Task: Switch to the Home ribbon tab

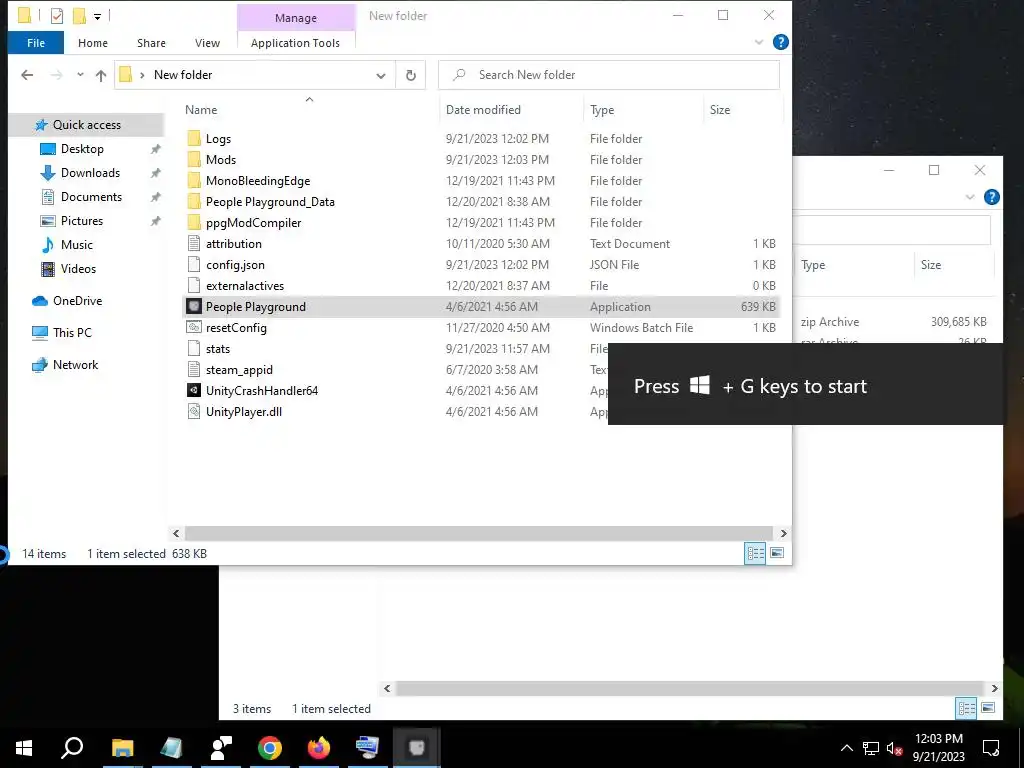Action: click(x=93, y=43)
